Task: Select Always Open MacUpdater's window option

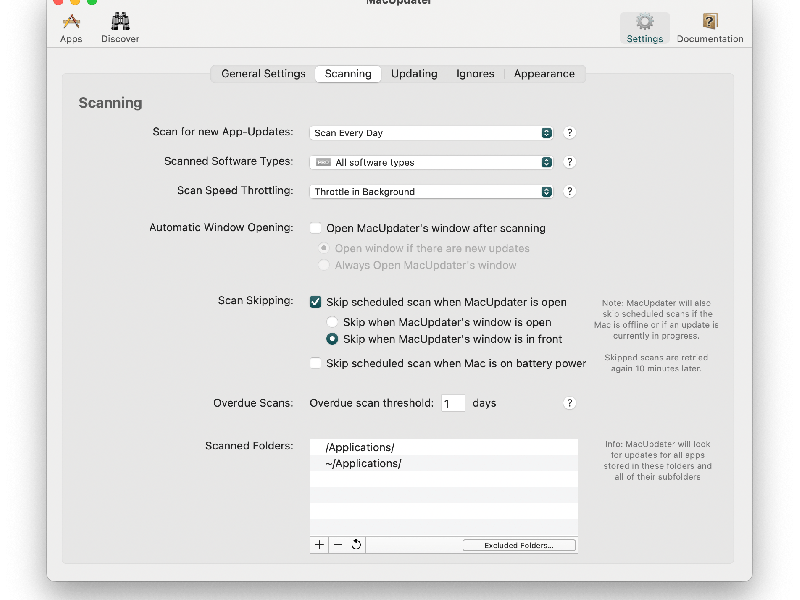Action: [x=323, y=265]
